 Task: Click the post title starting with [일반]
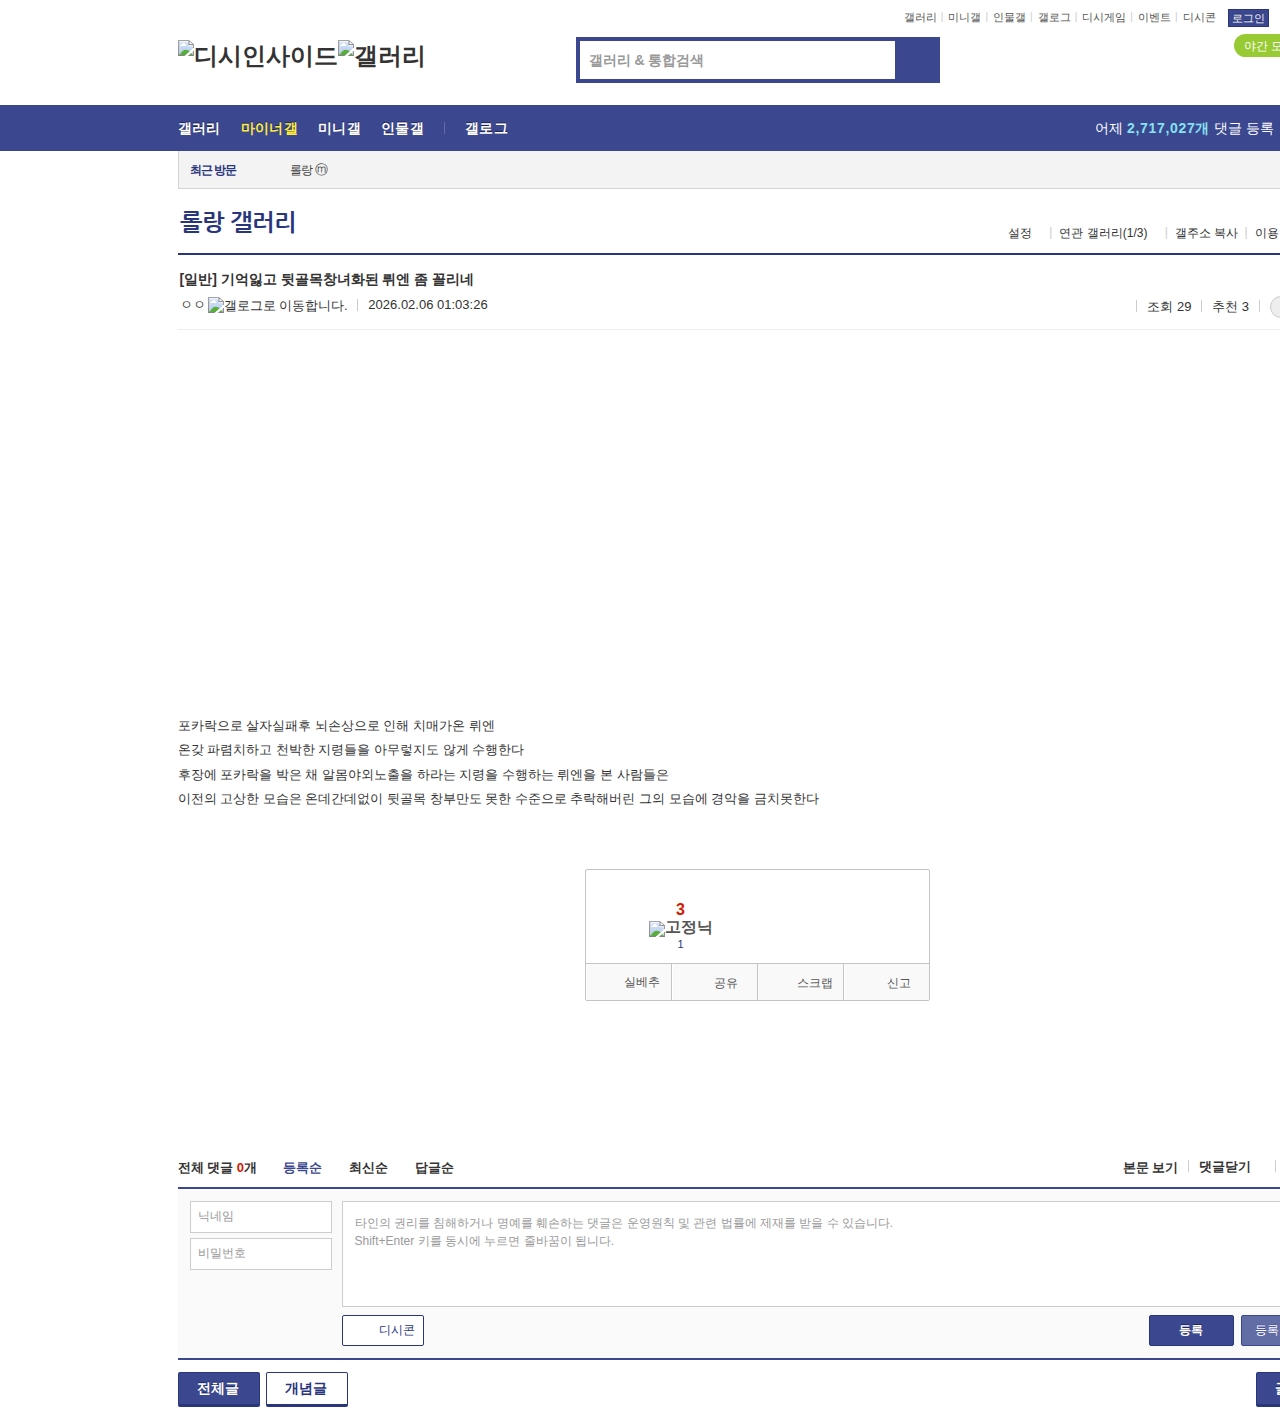coord(326,280)
